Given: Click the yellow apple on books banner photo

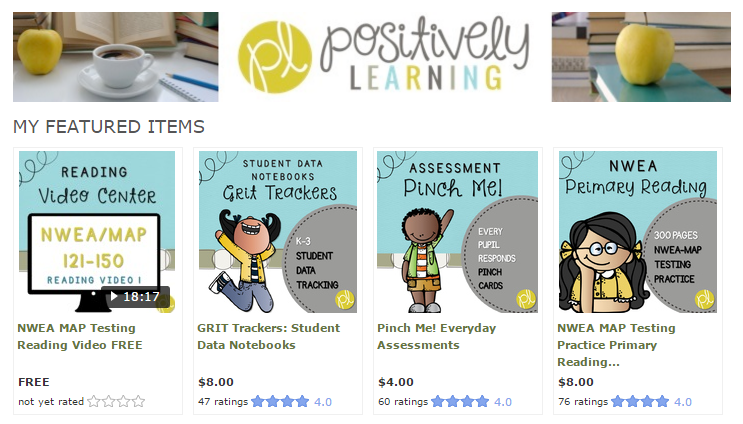Looking at the screenshot, I should (x=641, y=57).
